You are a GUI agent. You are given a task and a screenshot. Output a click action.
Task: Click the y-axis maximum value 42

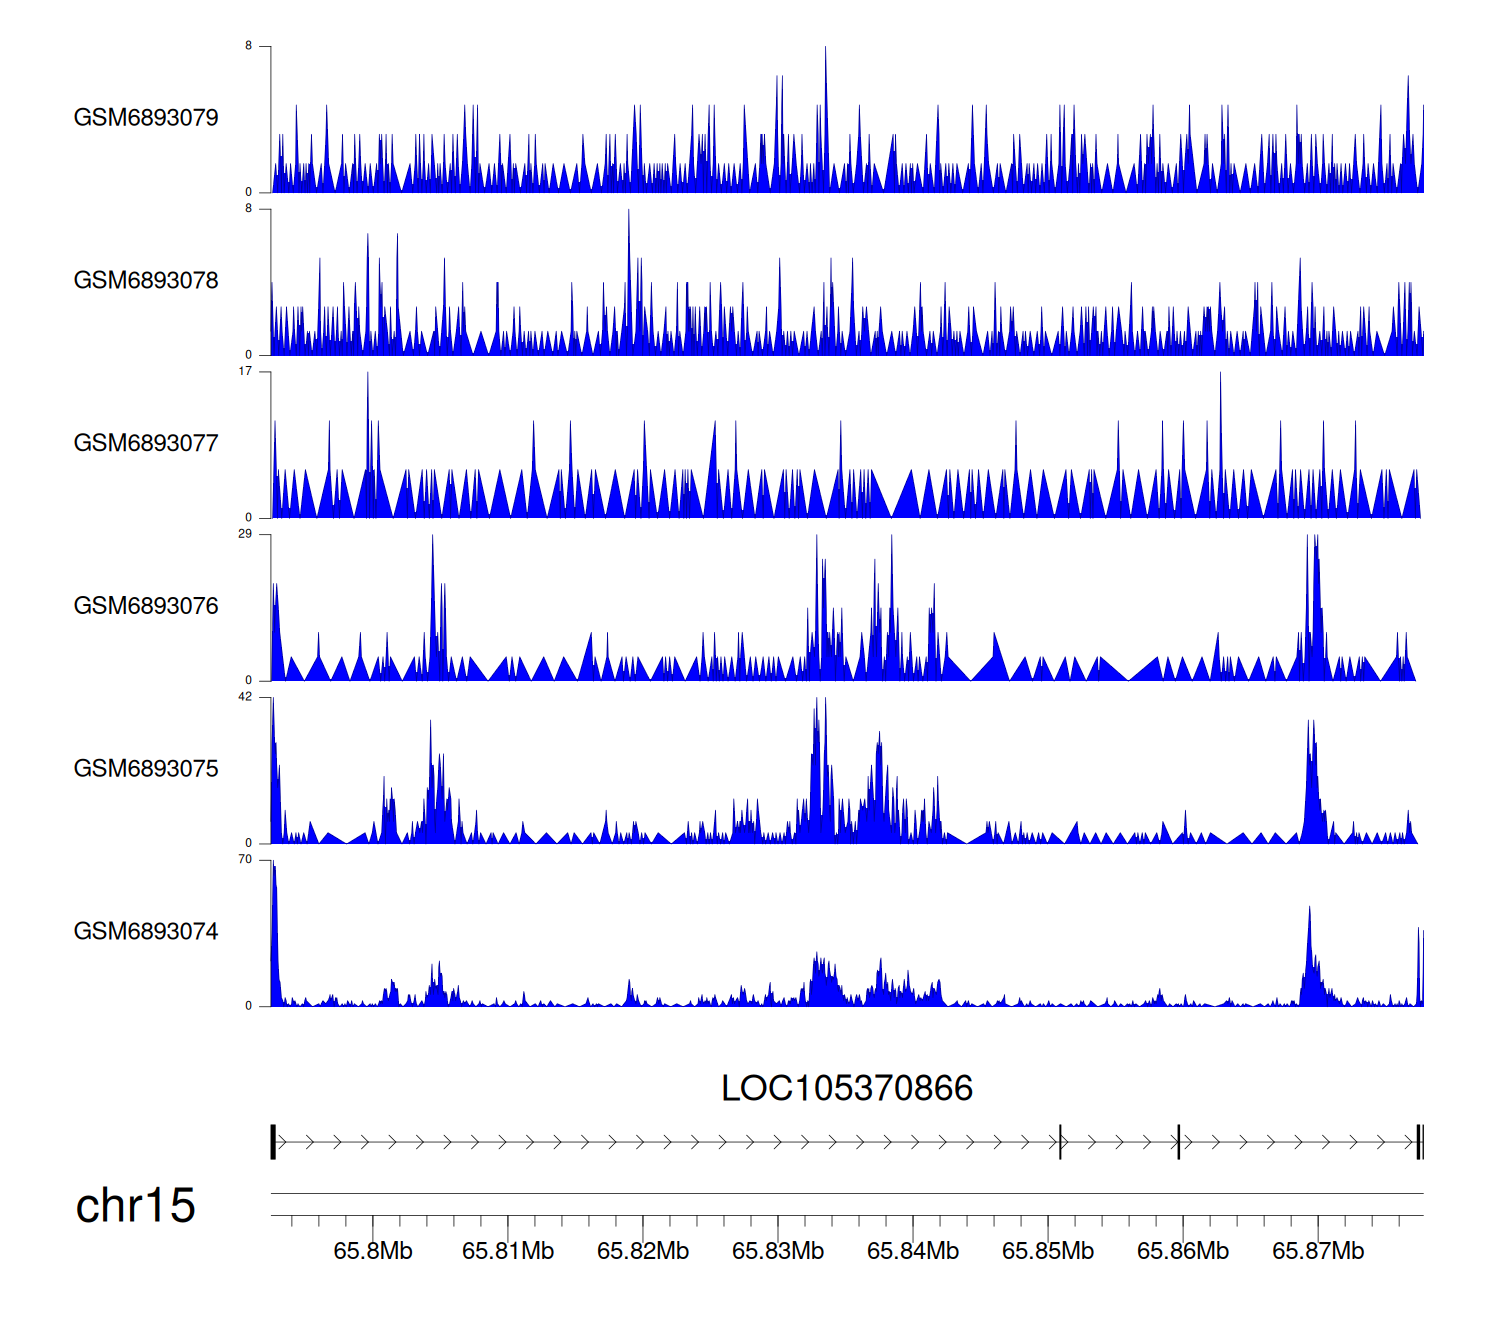245,697
